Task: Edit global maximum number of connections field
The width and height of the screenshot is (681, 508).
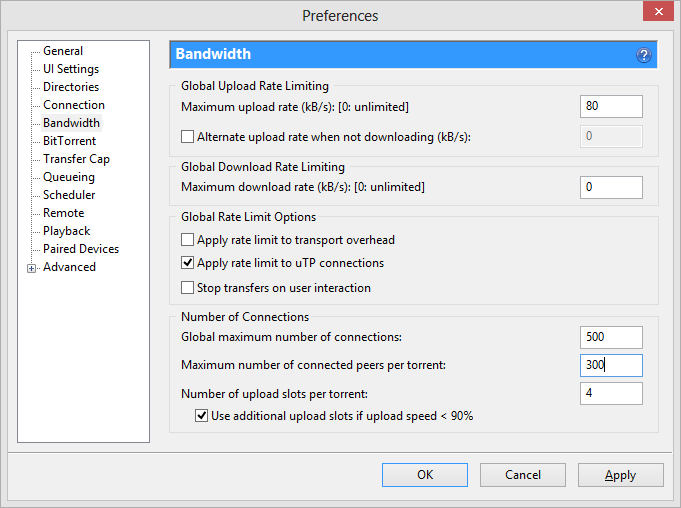Action: click(x=610, y=338)
